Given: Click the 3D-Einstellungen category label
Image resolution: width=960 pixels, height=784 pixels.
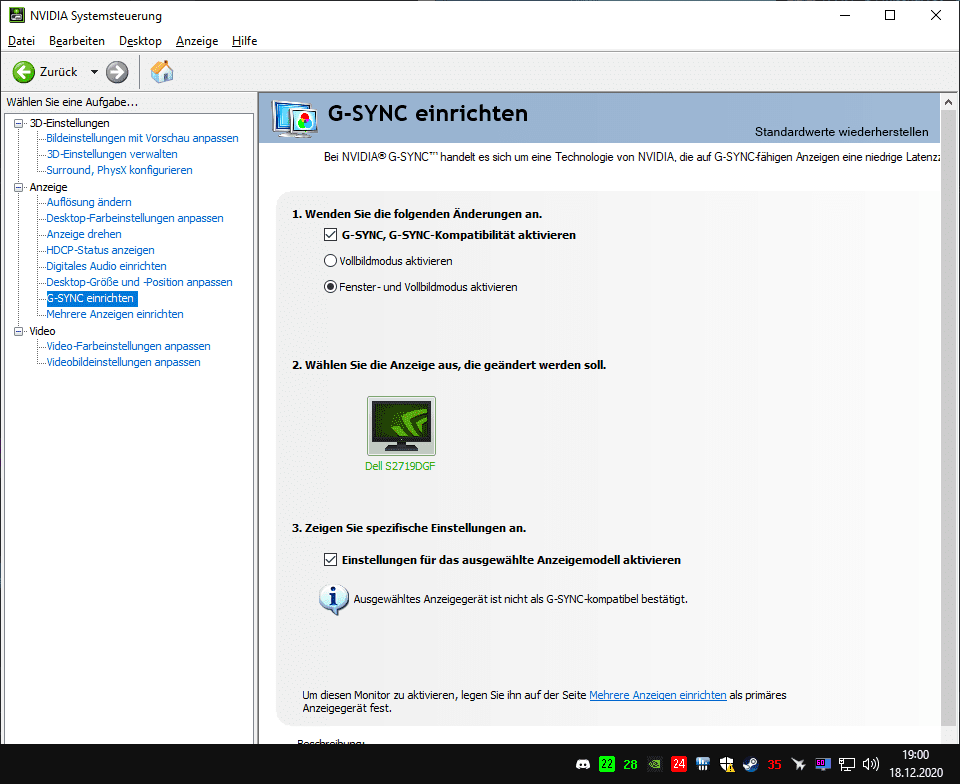Looking at the screenshot, I should (x=69, y=123).
